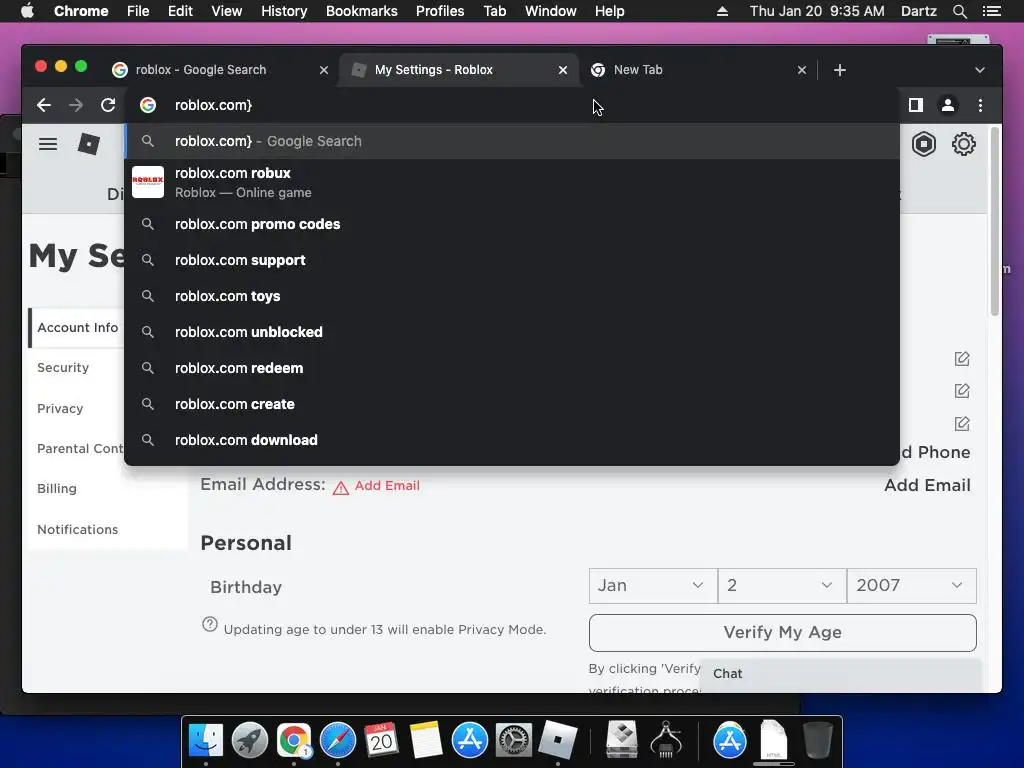Image resolution: width=1024 pixels, height=768 pixels.
Task: Open Chrome's side panel icon
Action: coord(916,105)
